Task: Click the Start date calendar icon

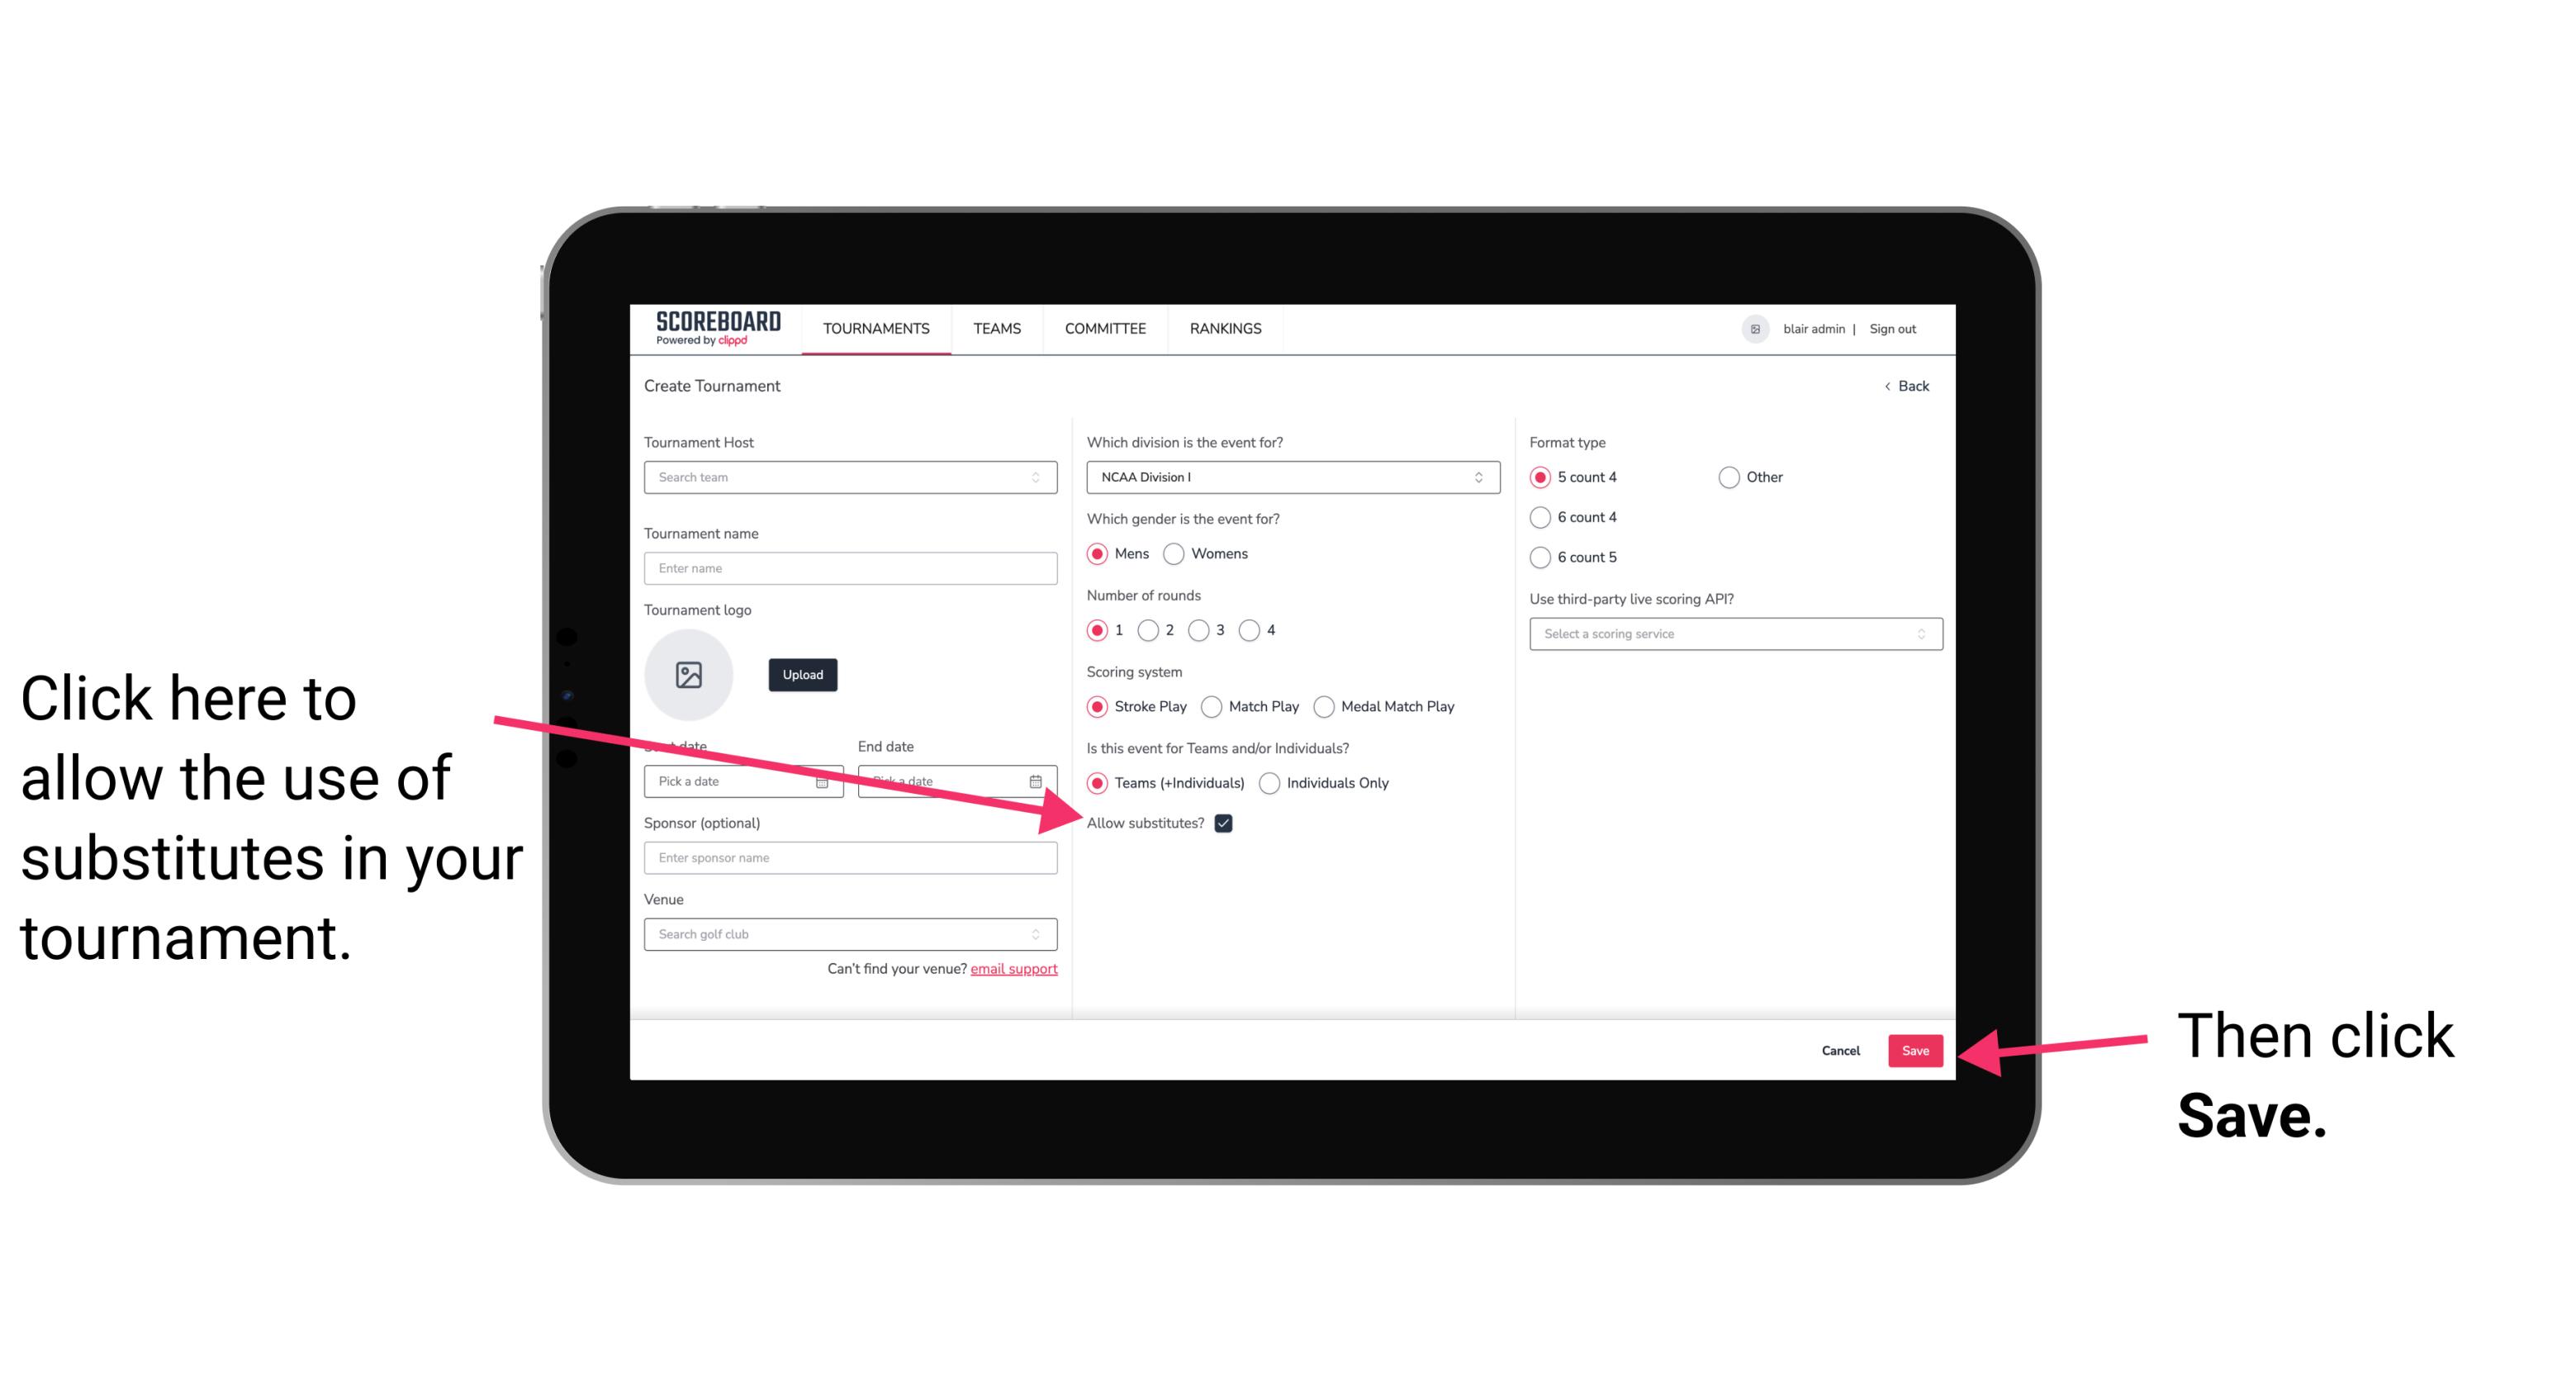Action: tap(828, 780)
